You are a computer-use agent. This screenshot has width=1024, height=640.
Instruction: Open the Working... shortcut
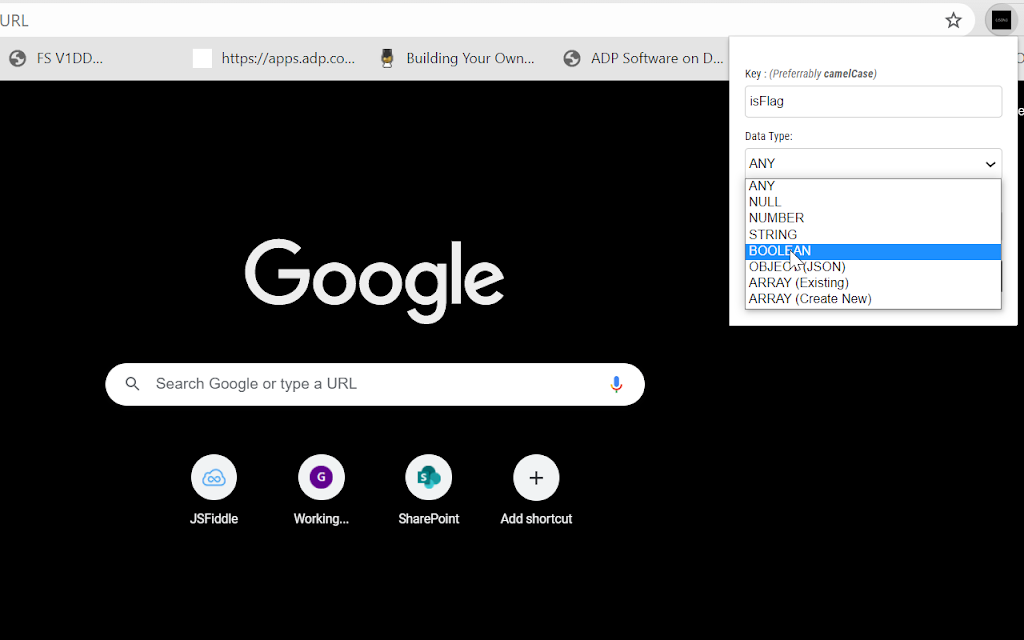pos(321,490)
